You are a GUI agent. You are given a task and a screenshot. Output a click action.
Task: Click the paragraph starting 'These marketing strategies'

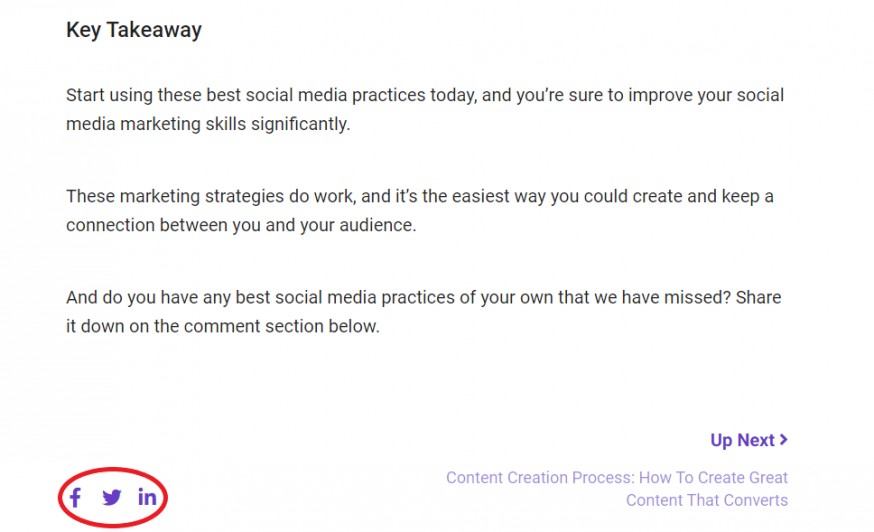(x=420, y=210)
